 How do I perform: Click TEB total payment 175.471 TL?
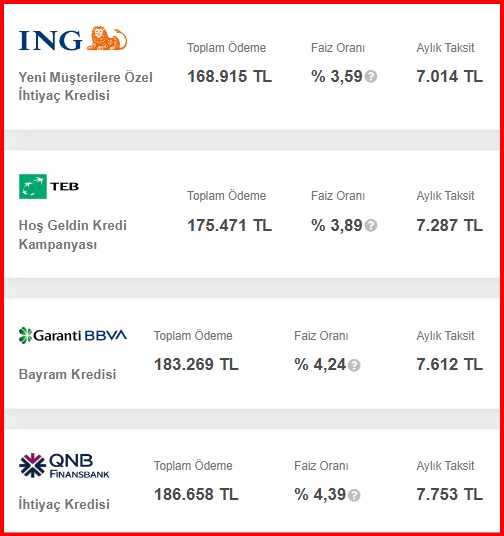tap(229, 225)
